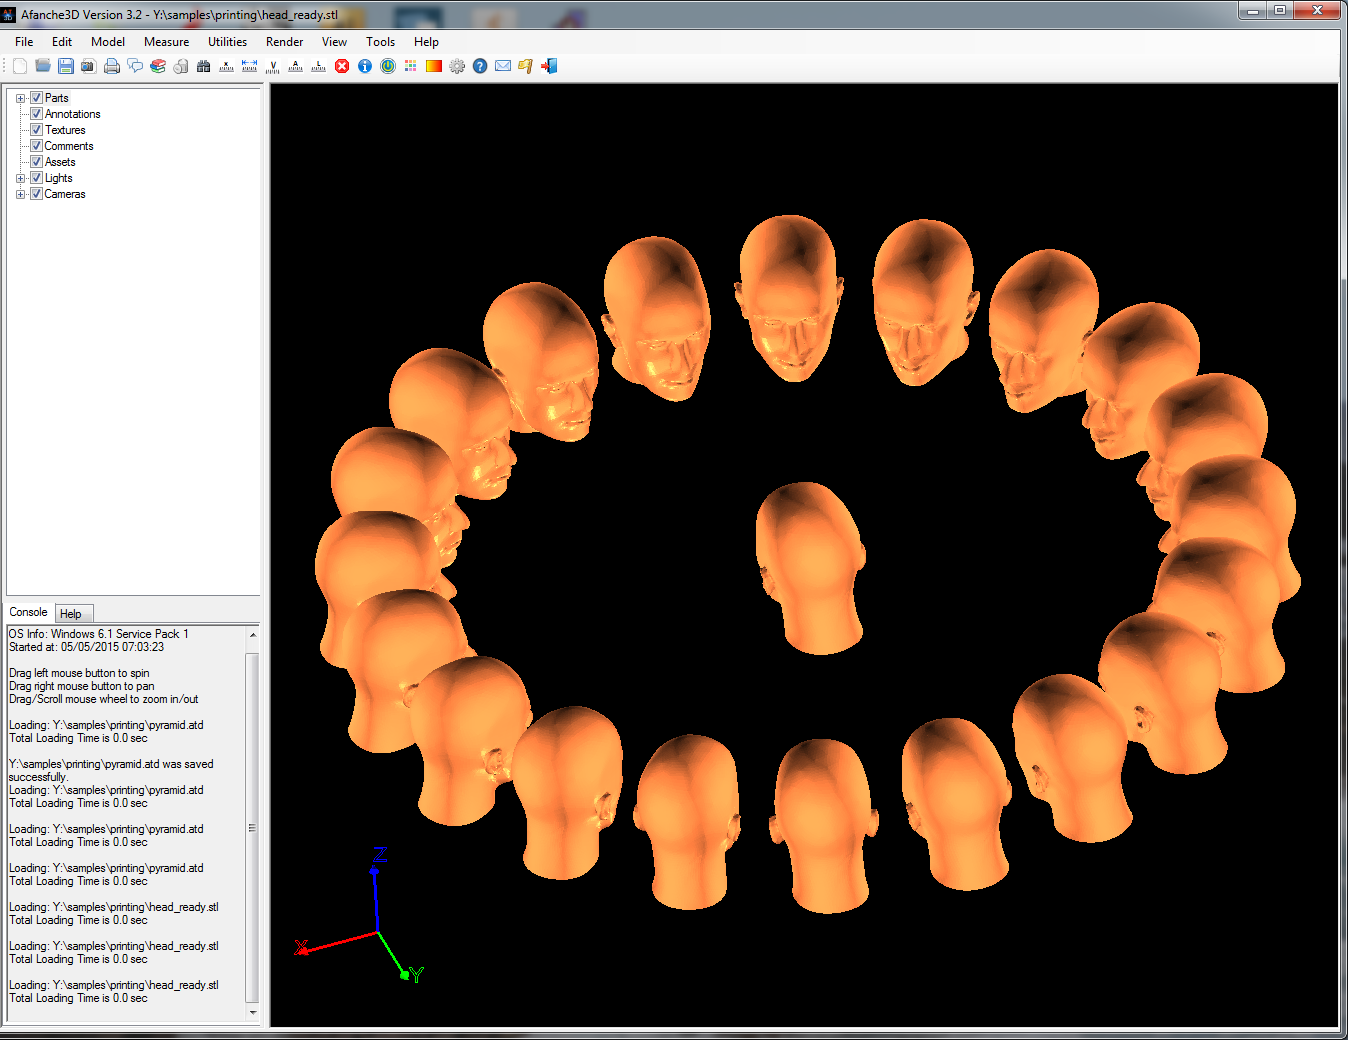The height and width of the screenshot is (1040, 1348).
Task: Click the blue info icon
Action: pos(365,66)
